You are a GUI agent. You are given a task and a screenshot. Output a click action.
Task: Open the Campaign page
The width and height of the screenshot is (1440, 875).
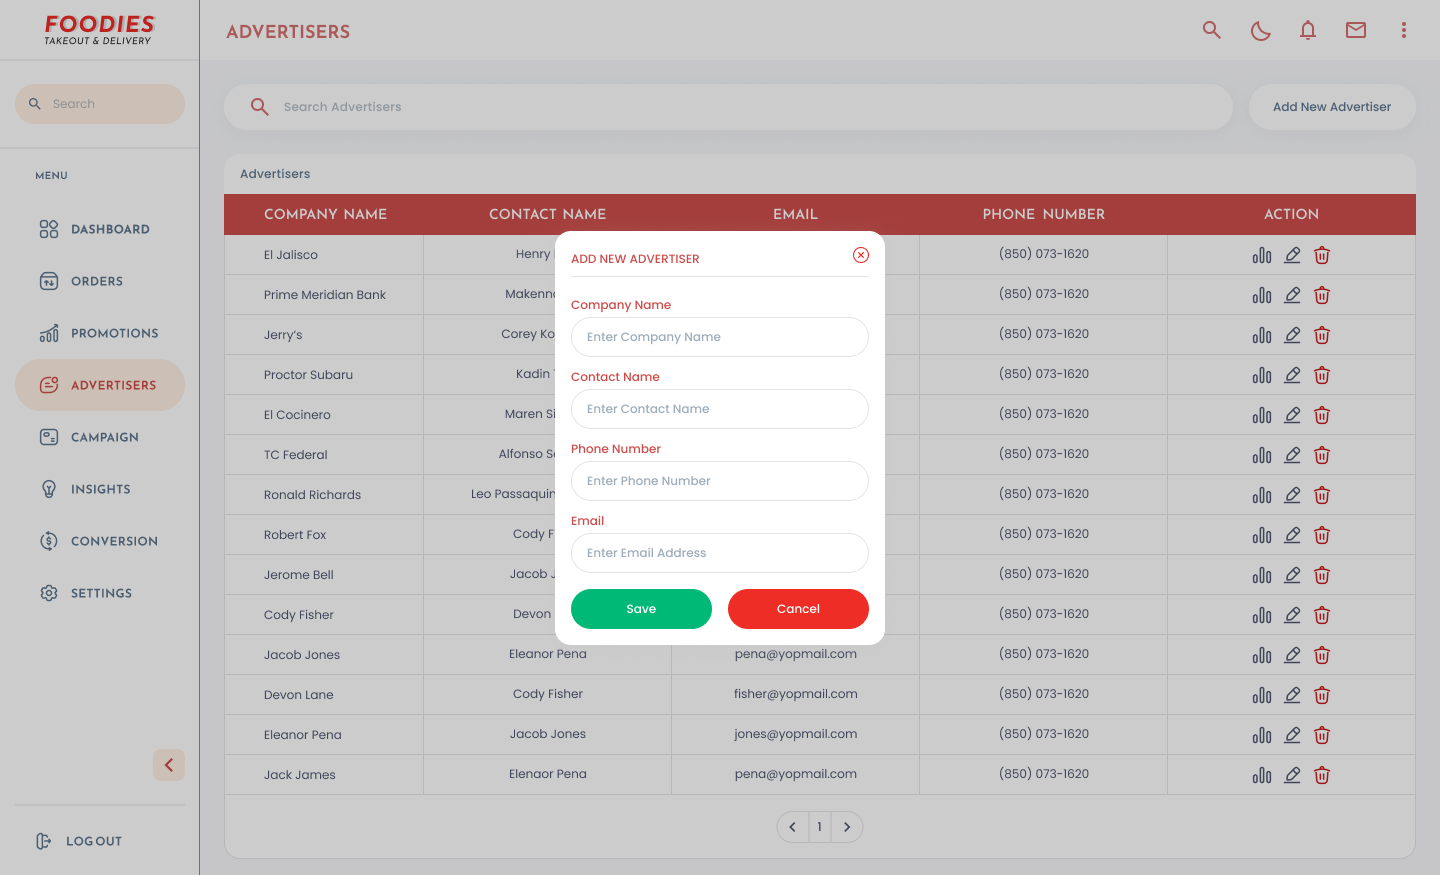click(x=100, y=437)
